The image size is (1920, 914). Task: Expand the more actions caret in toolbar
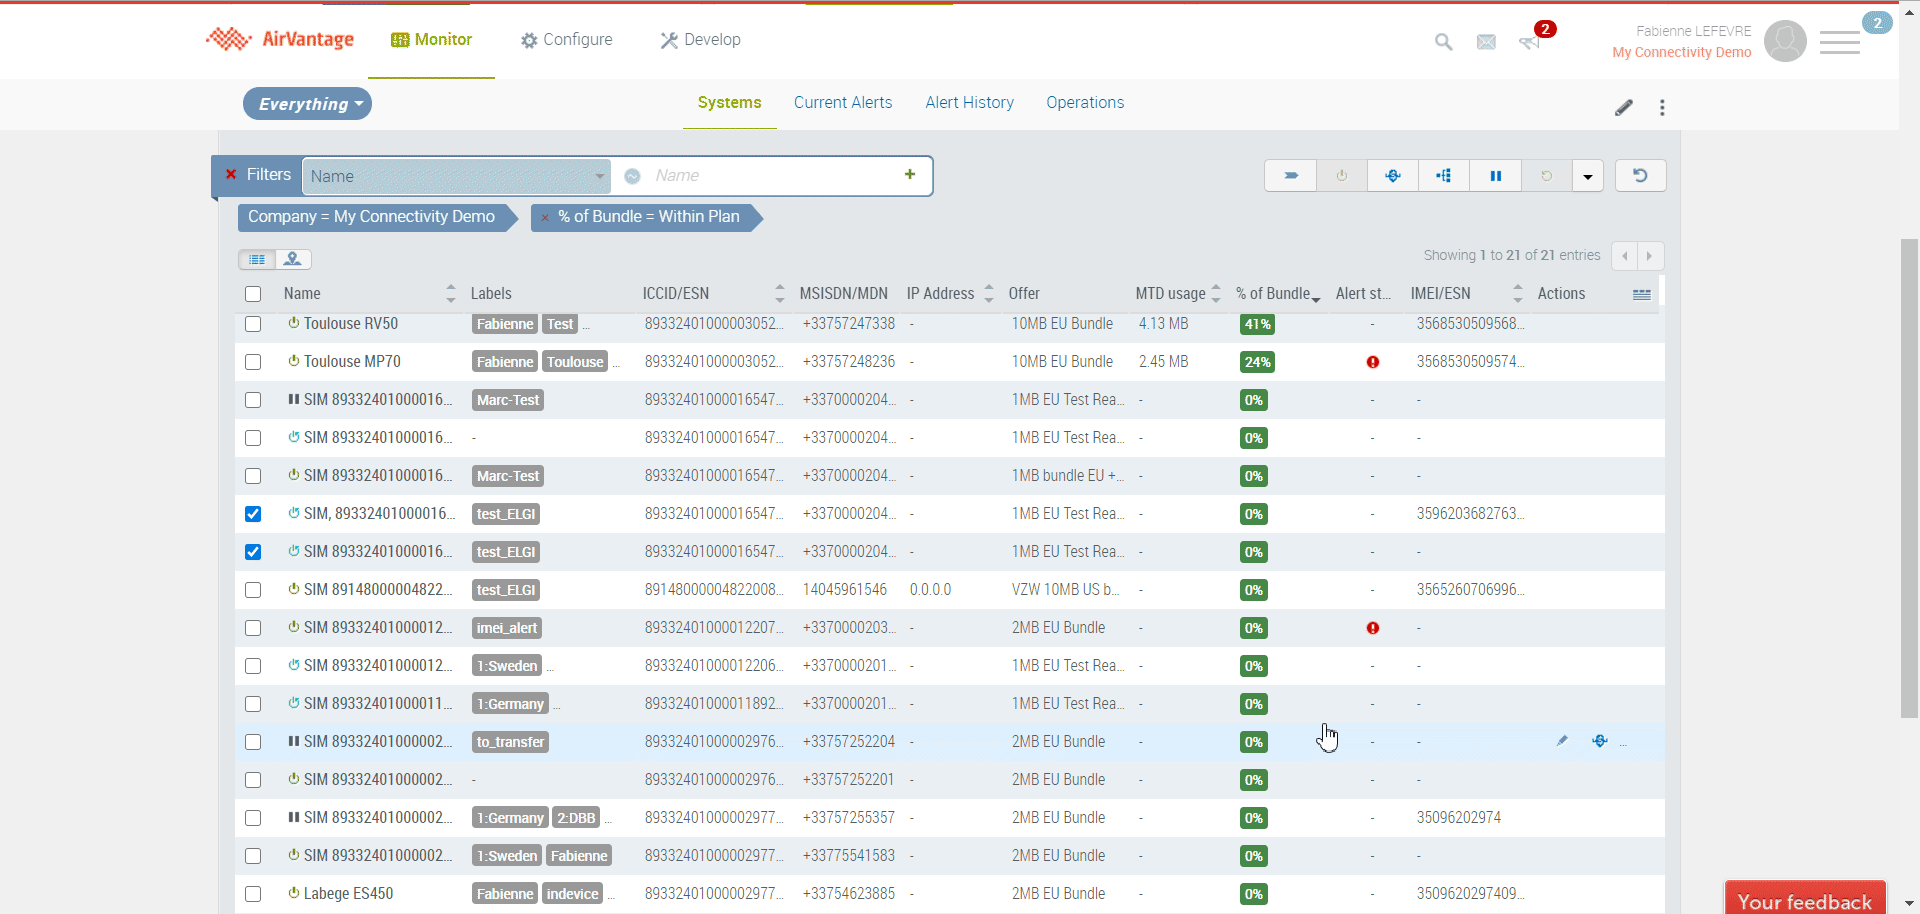pyautogui.click(x=1587, y=177)
